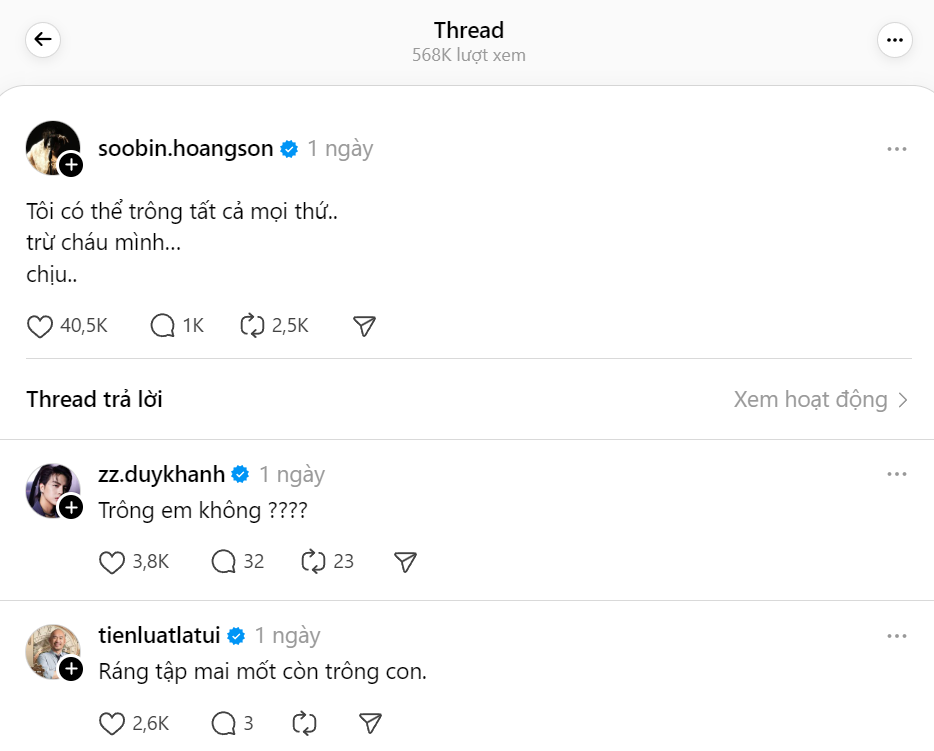Screen dimensions: 934x751
Task: Open the three-dot menu on soobin.hoangson's post
Action: point(895,148)
